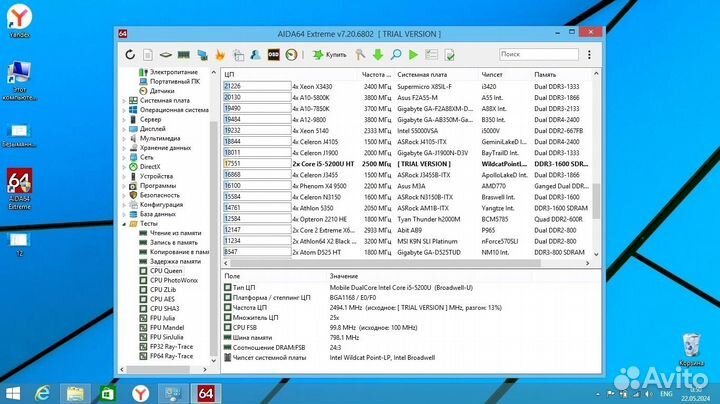The width and height of the screenshot is (720, 404).
Task: Click the green download update arrow
Action: (378, 55)
